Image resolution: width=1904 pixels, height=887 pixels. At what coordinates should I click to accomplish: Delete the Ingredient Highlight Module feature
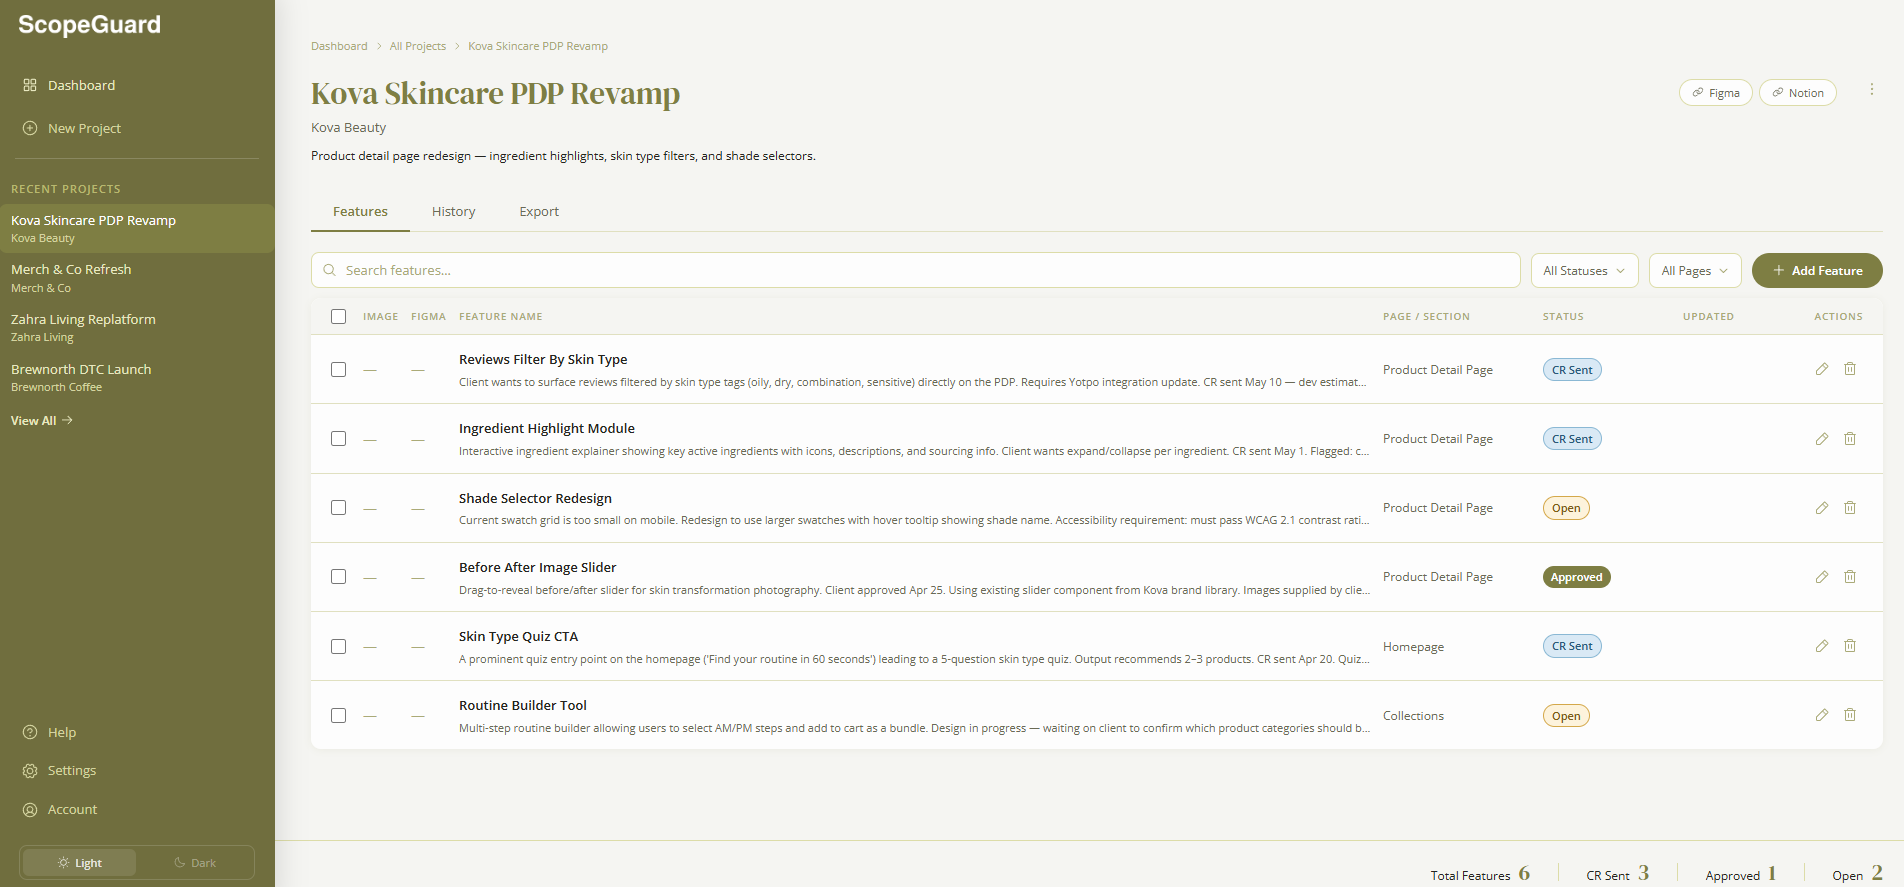click(x=1850, y=439)
